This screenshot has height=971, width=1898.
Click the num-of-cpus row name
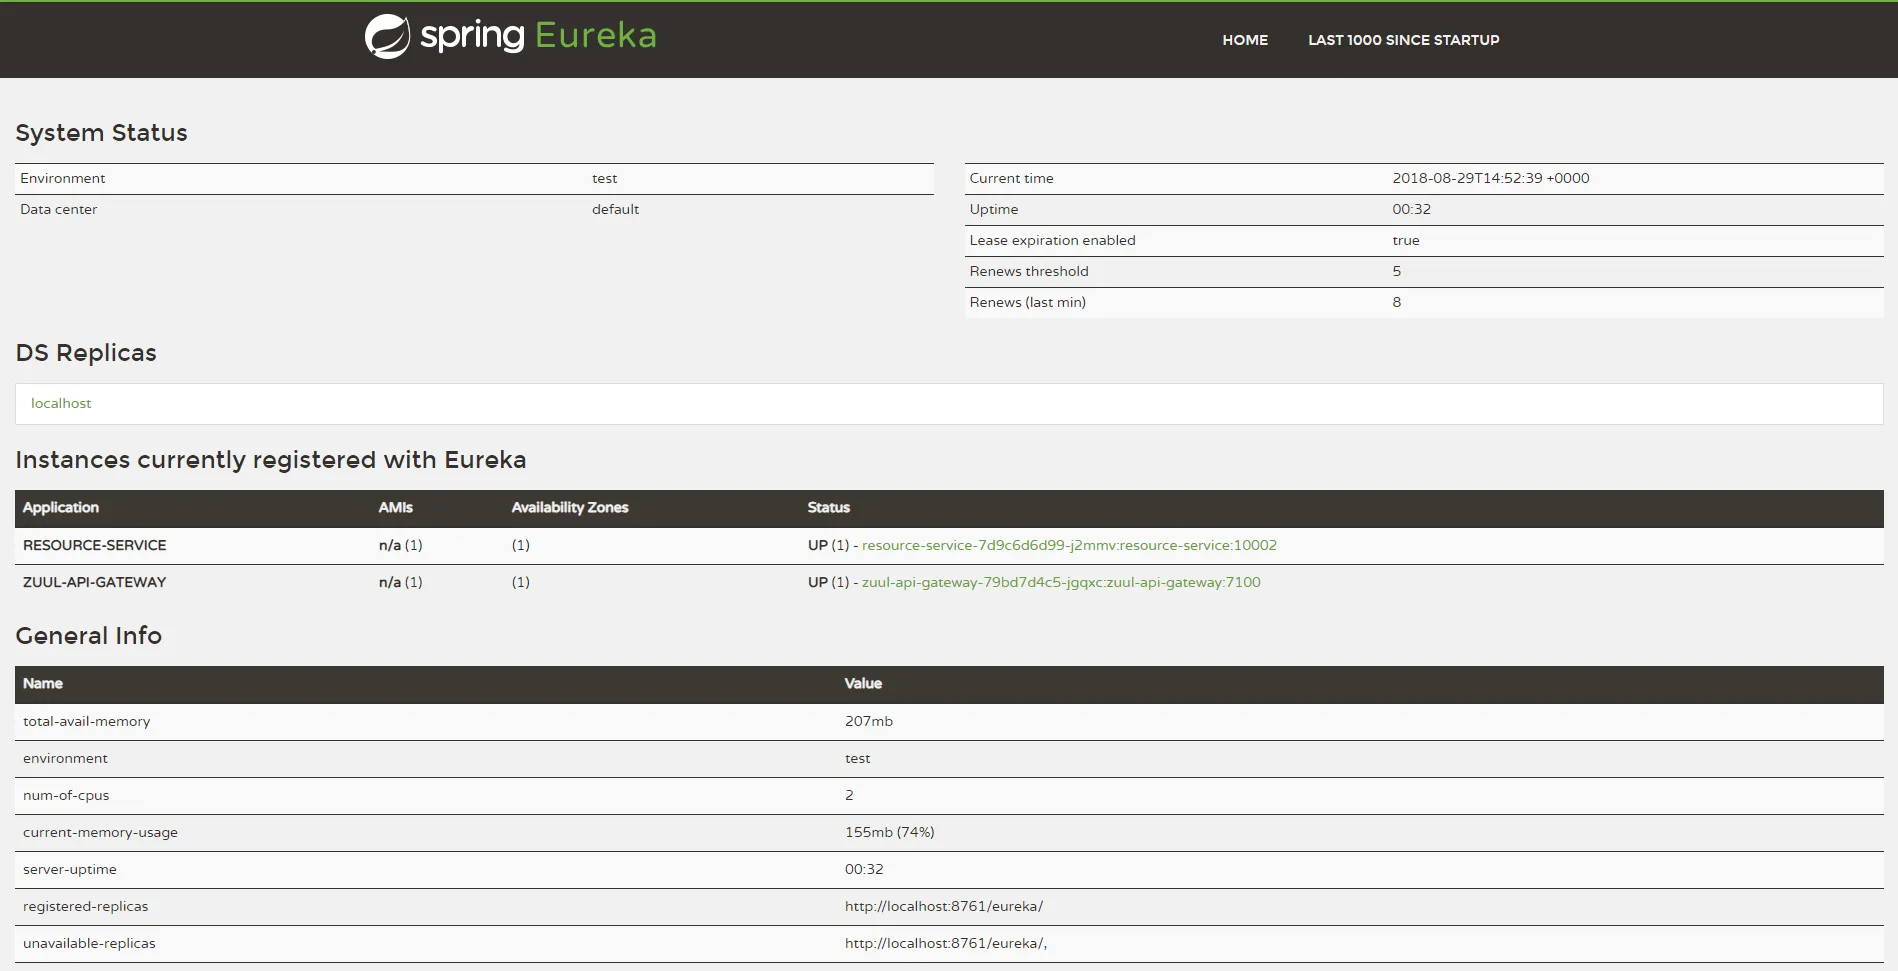click(66, 795)
